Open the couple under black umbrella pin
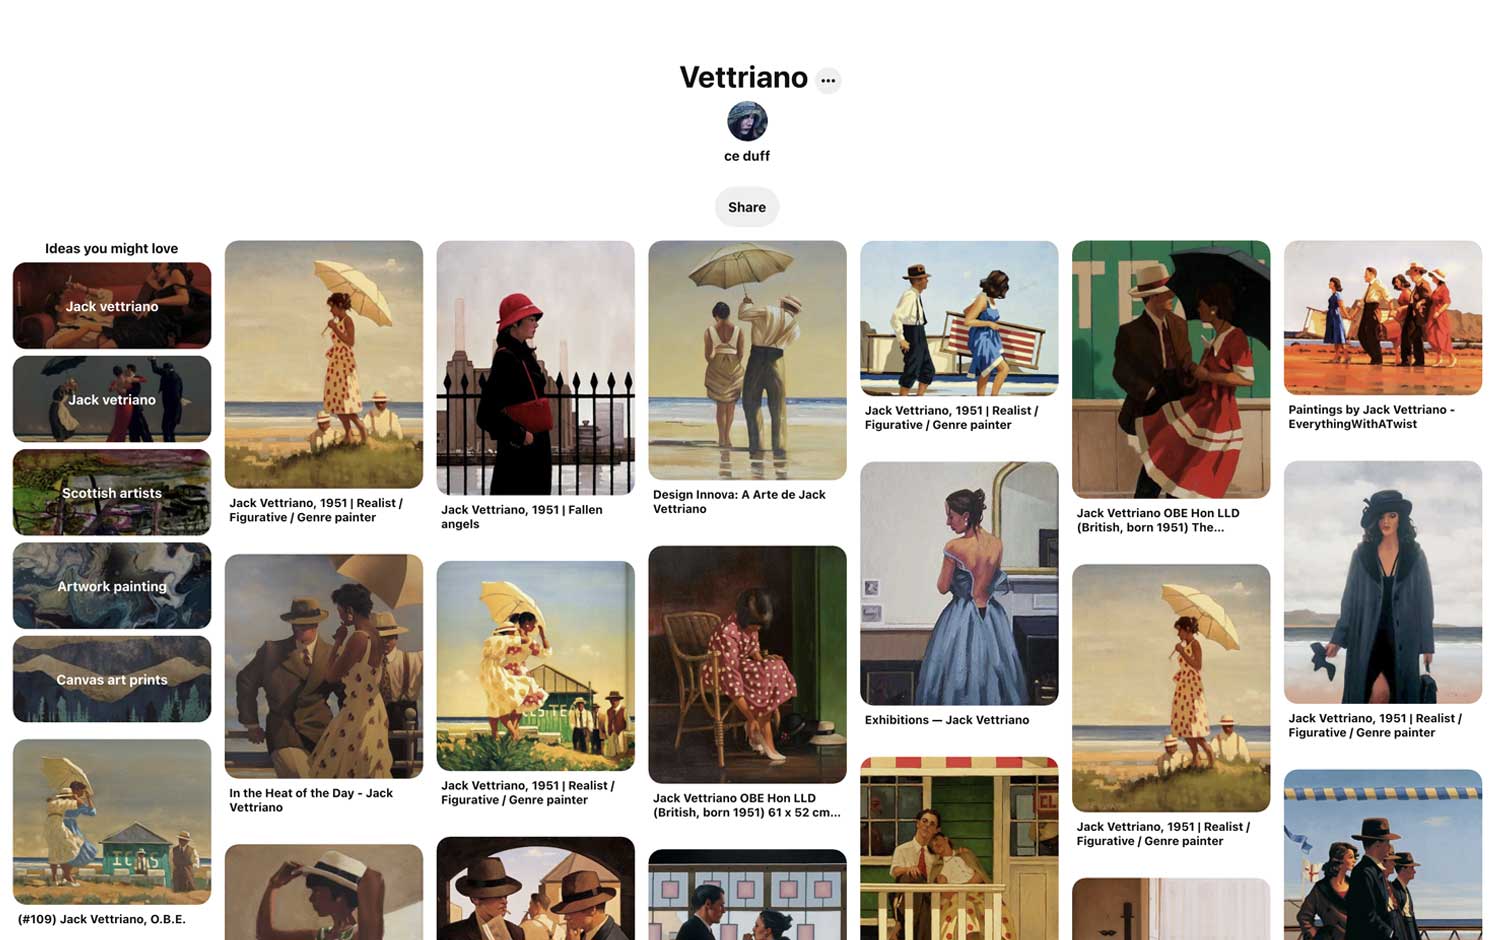Screen dimensions: 1500x940 tap(1171, 369)
